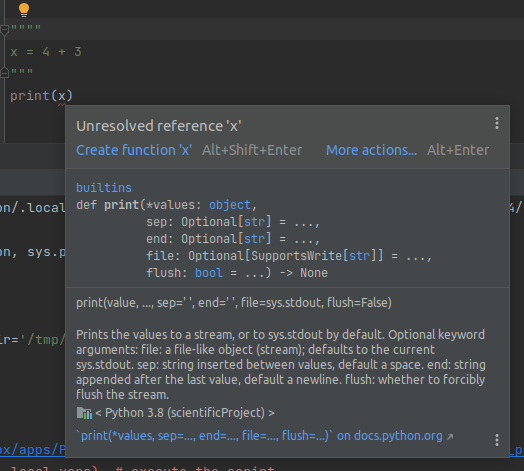Click the unresolved 'x' in print(x)
Viewport: 524px width, 471px height.
tap(62, 96)
